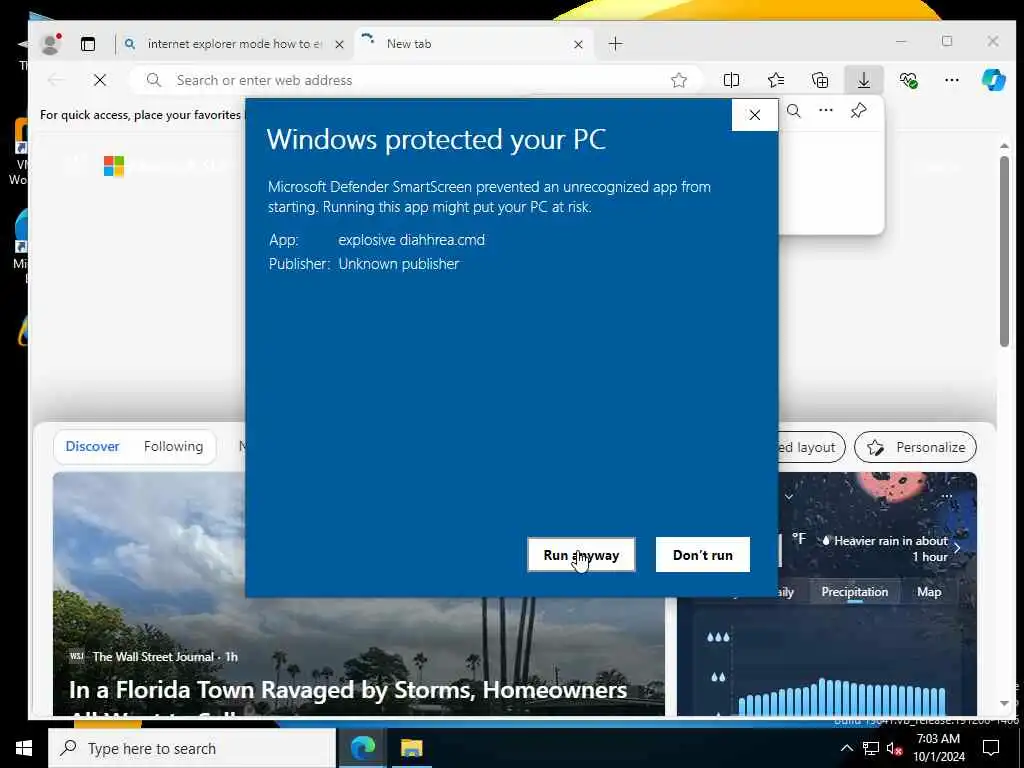The height and width of the screenshot is (768, 1024).
Task: Go to next weather alert chevron
Action: pos(957,549)
